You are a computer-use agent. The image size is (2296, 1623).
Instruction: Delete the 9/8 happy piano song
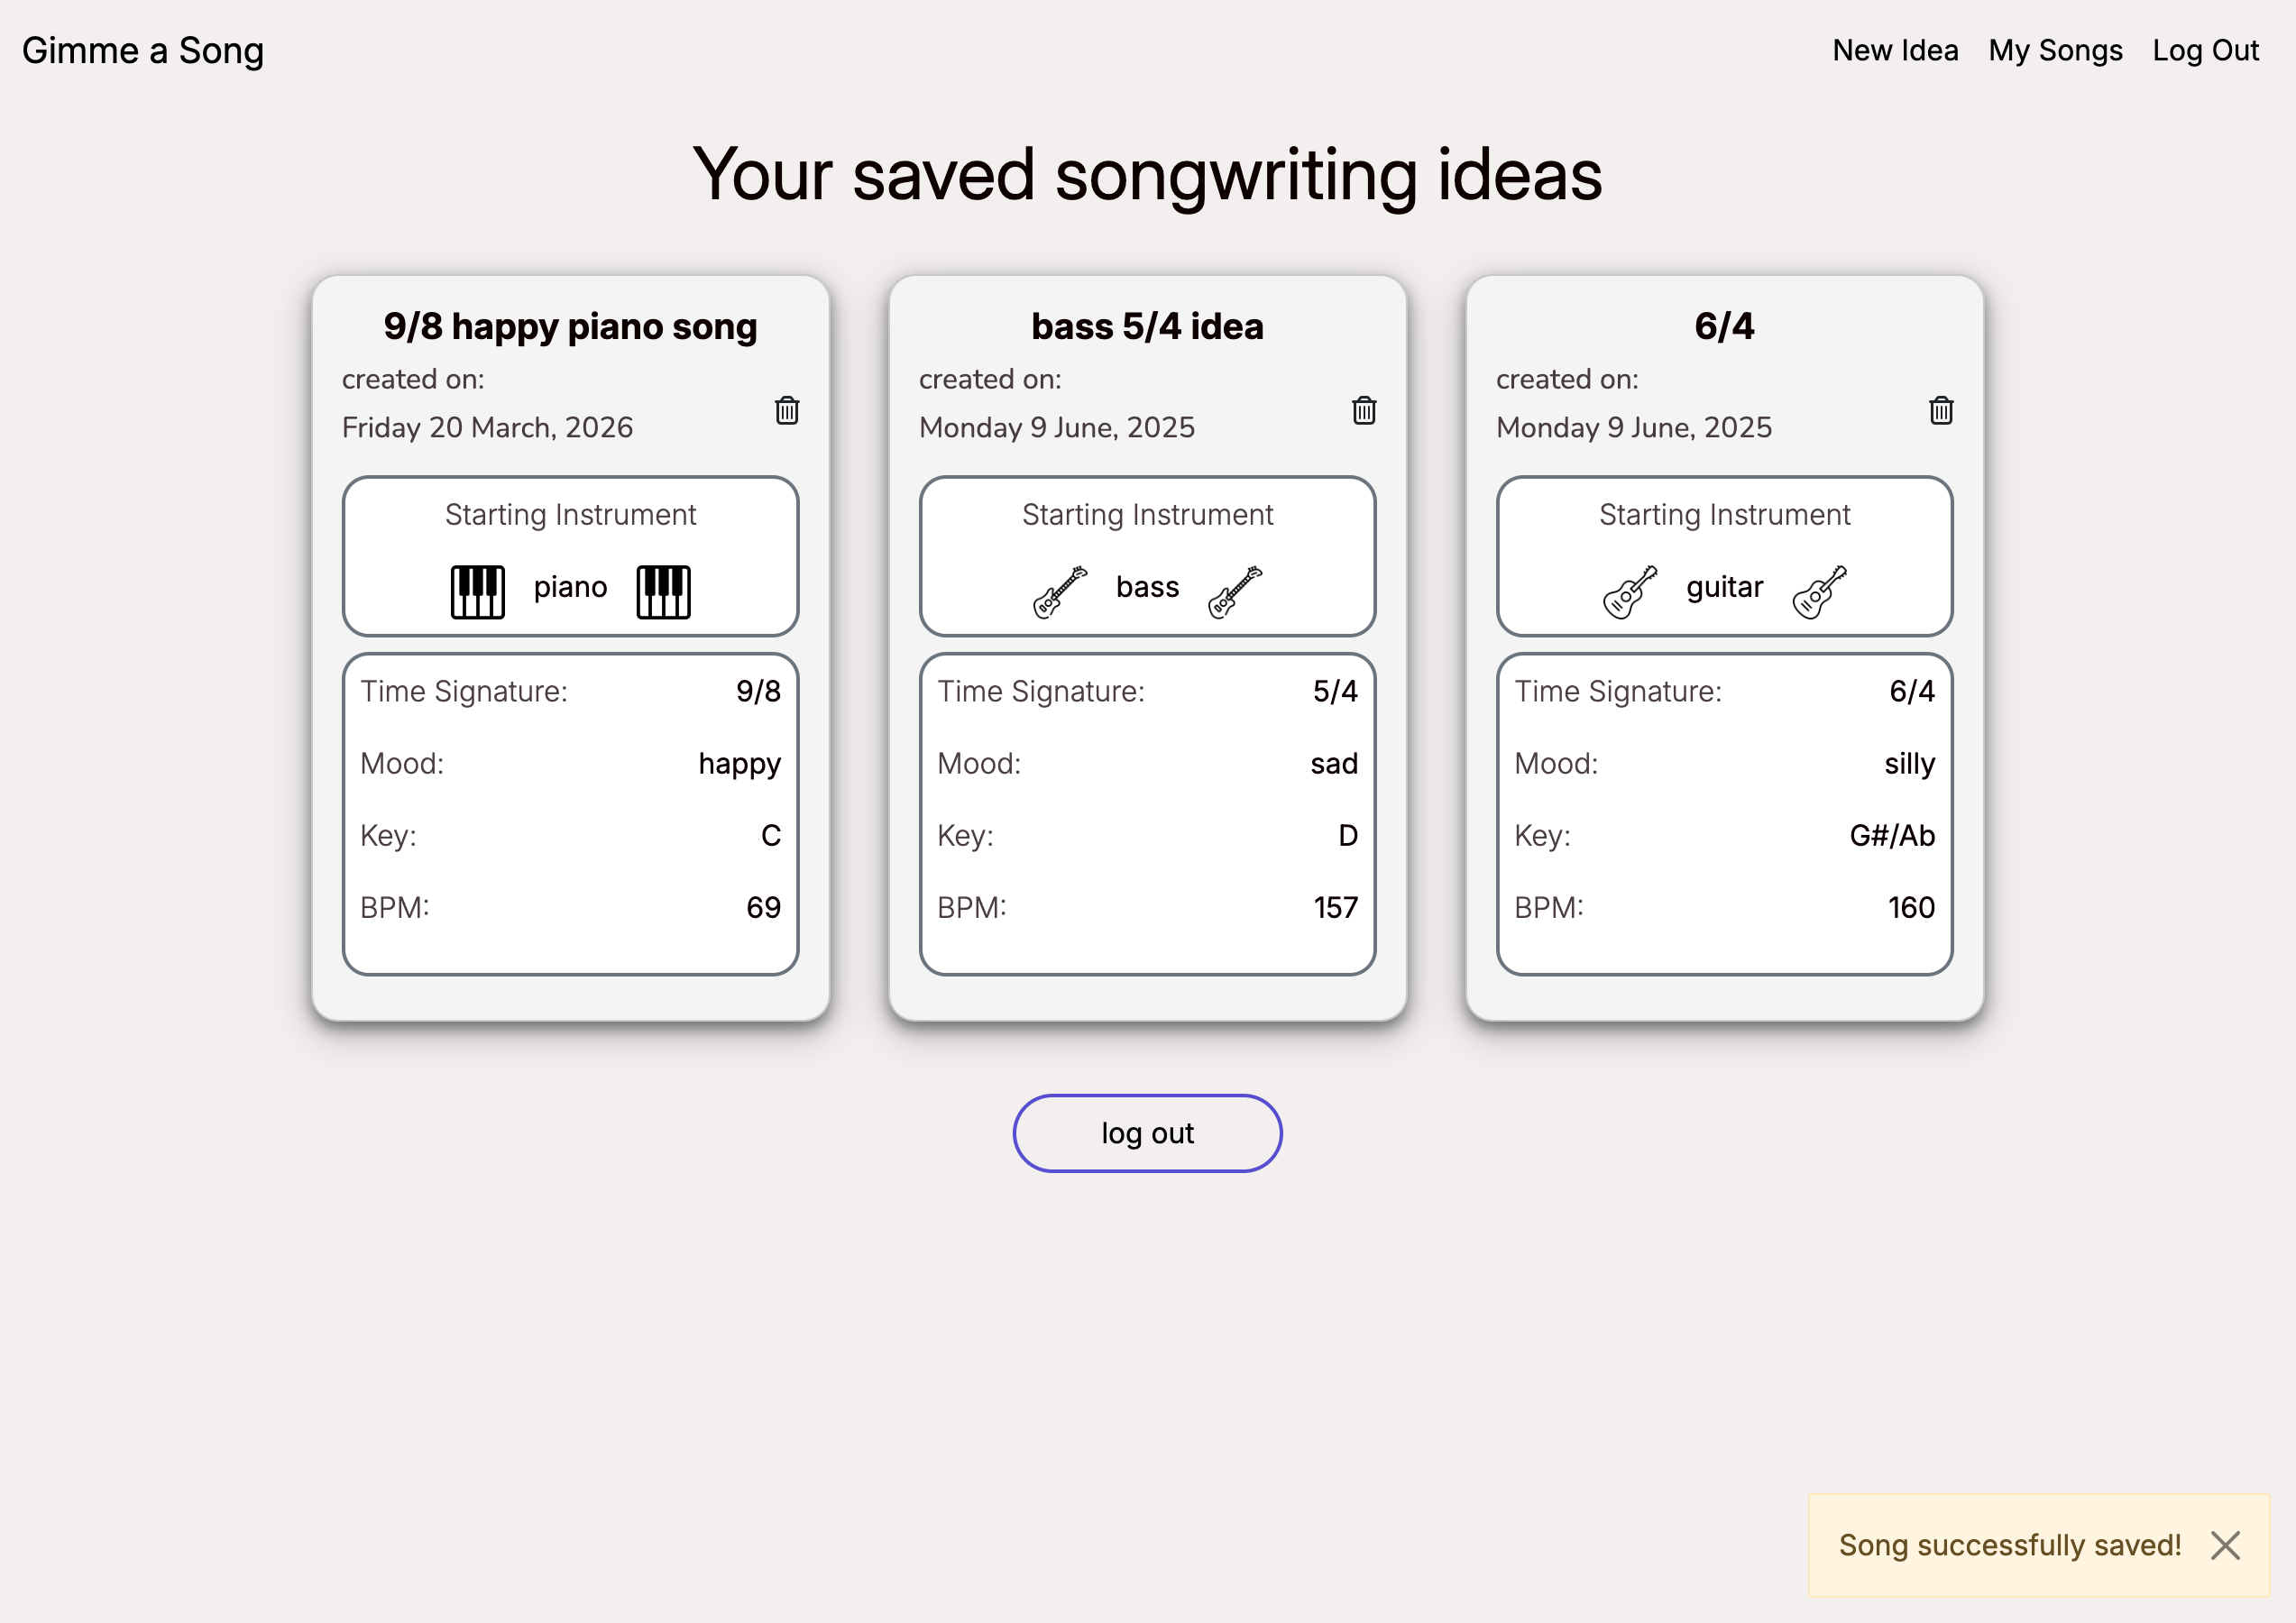(786, 411)
